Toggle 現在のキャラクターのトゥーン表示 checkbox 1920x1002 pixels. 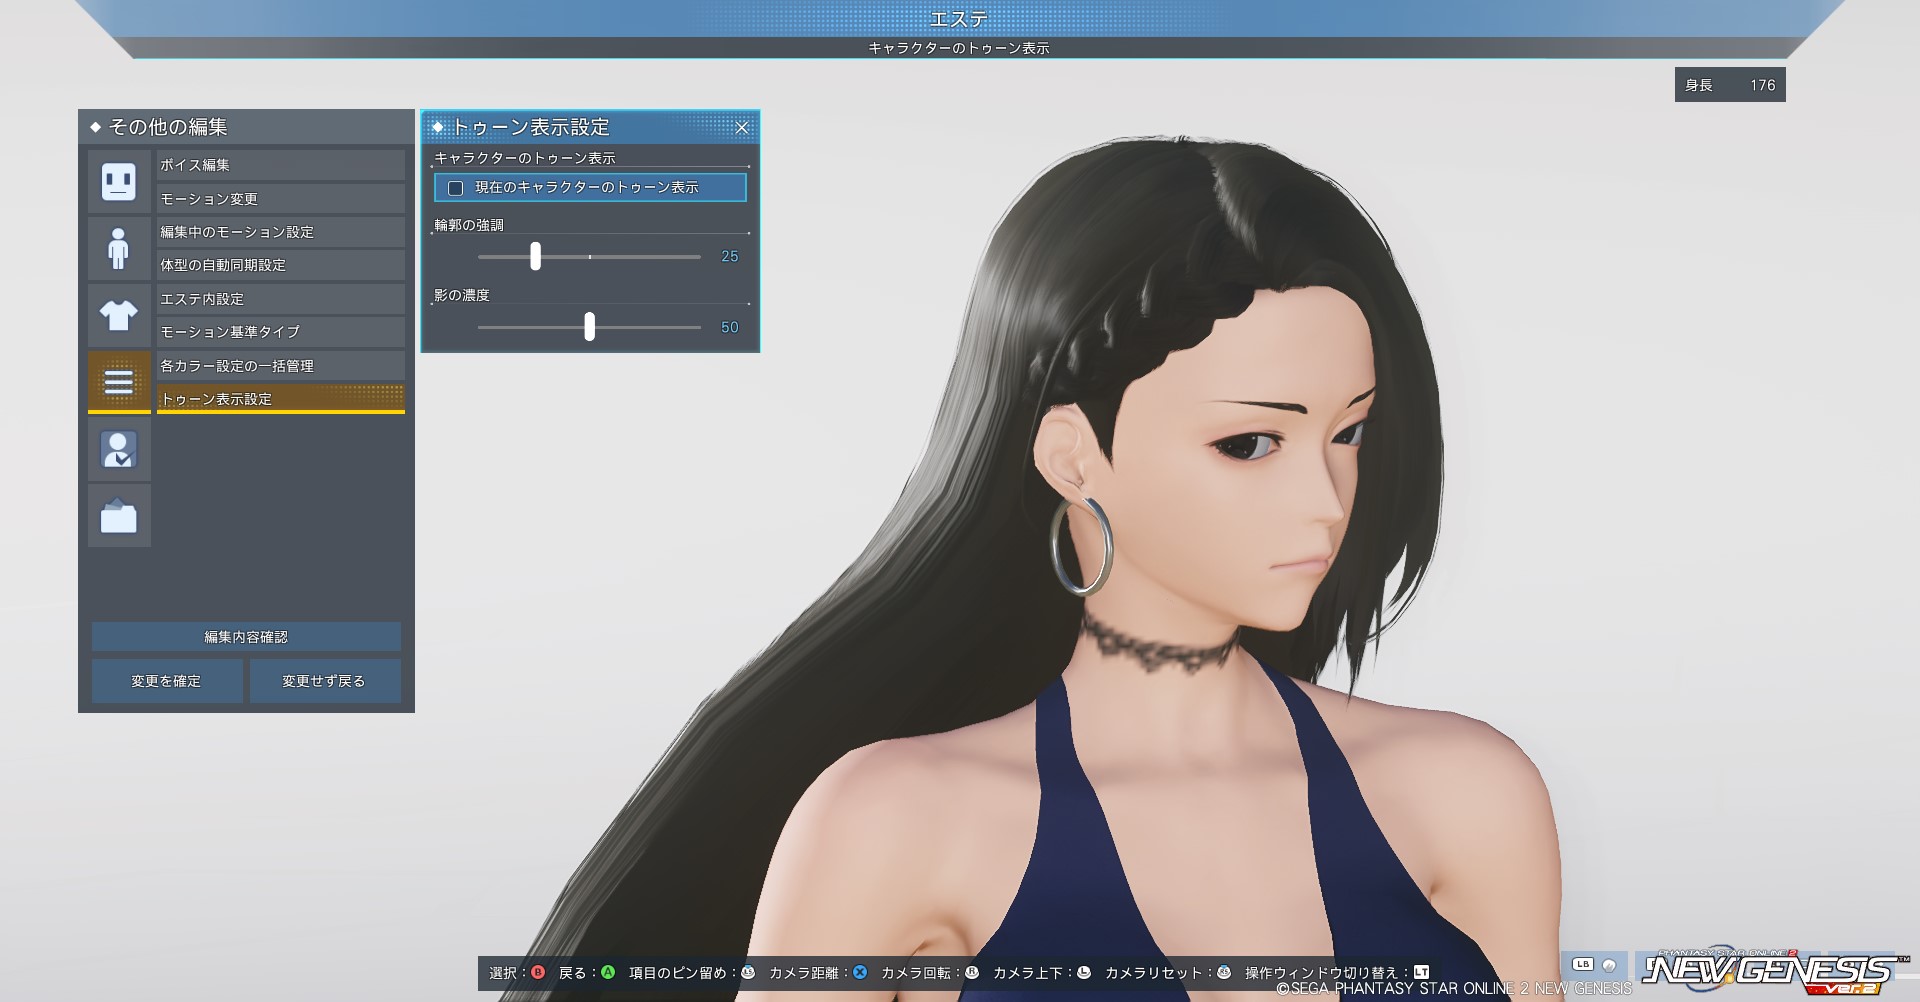[x=456, y=188]
